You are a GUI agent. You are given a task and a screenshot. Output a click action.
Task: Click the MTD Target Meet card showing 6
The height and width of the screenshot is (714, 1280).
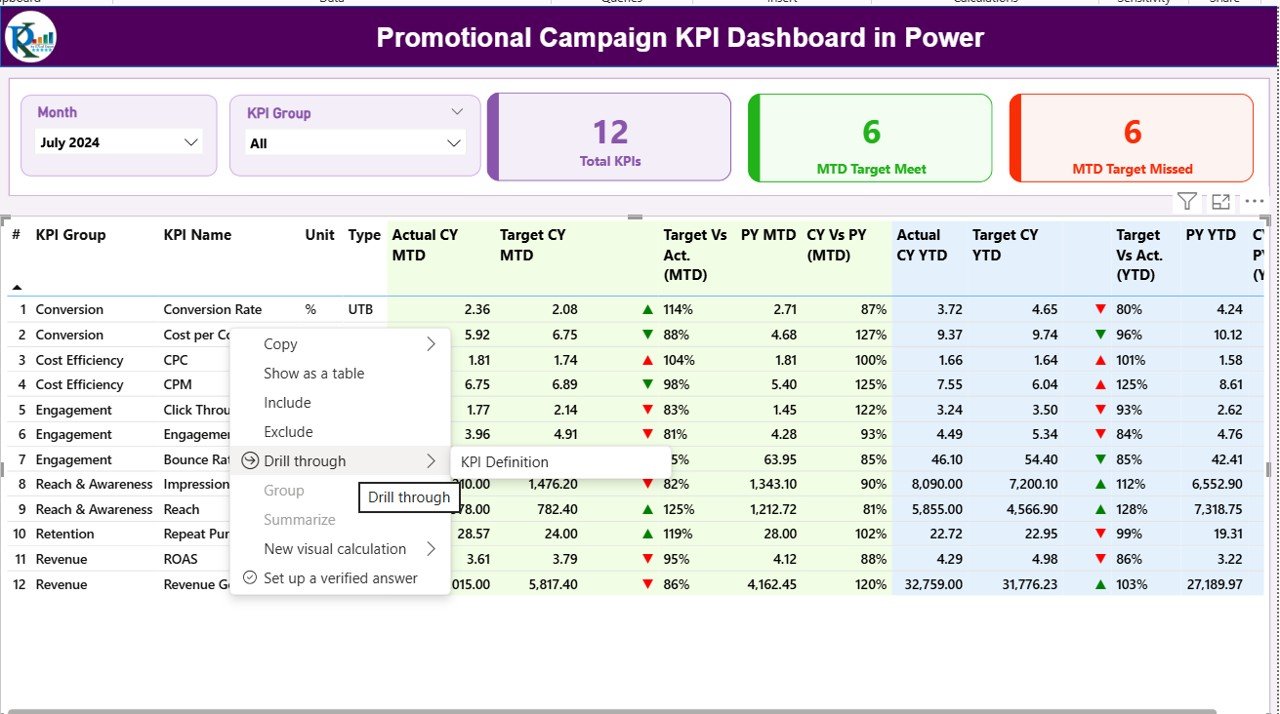pyautogui.click(x=869, y=138)
